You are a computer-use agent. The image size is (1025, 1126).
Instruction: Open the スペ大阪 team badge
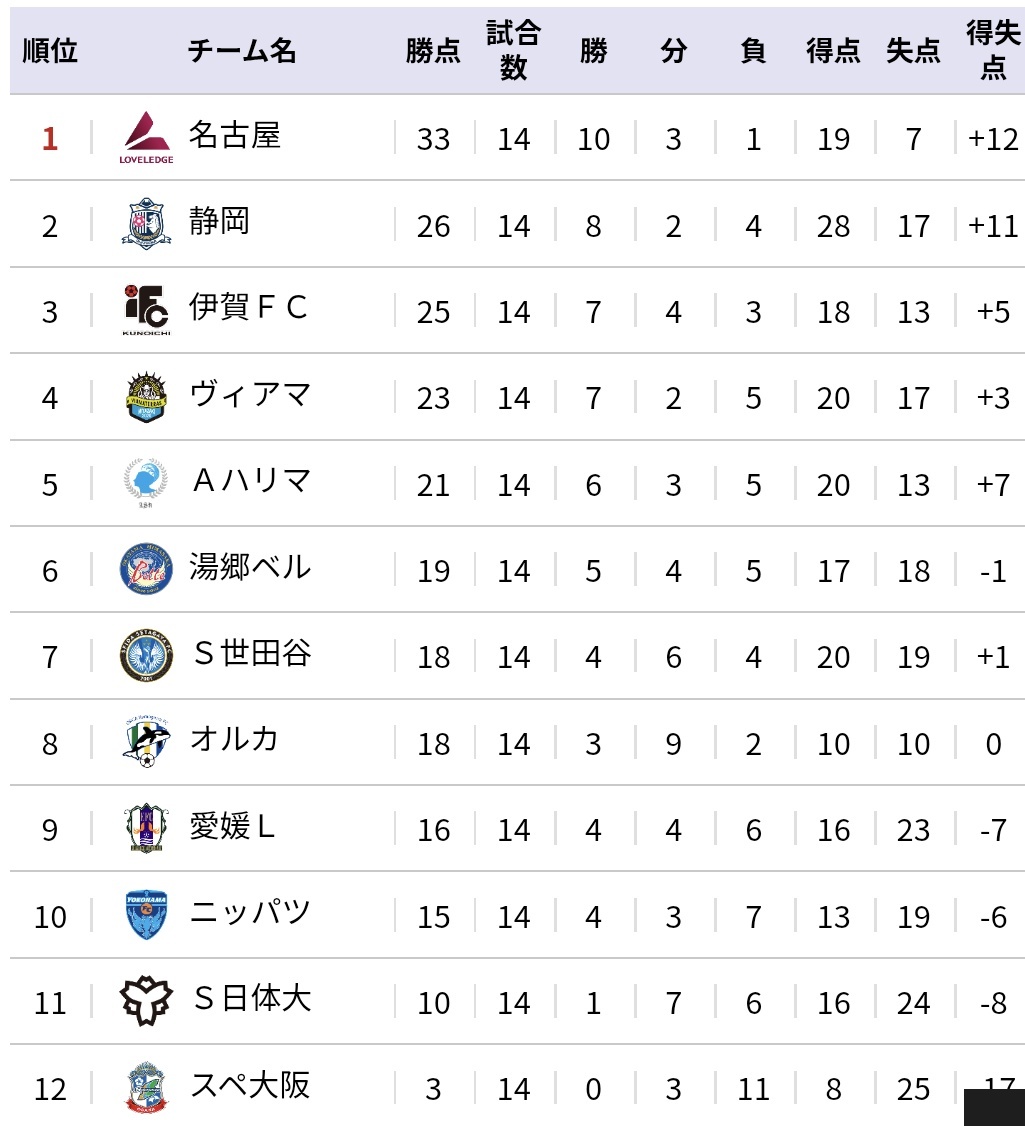coord(147,1087)
